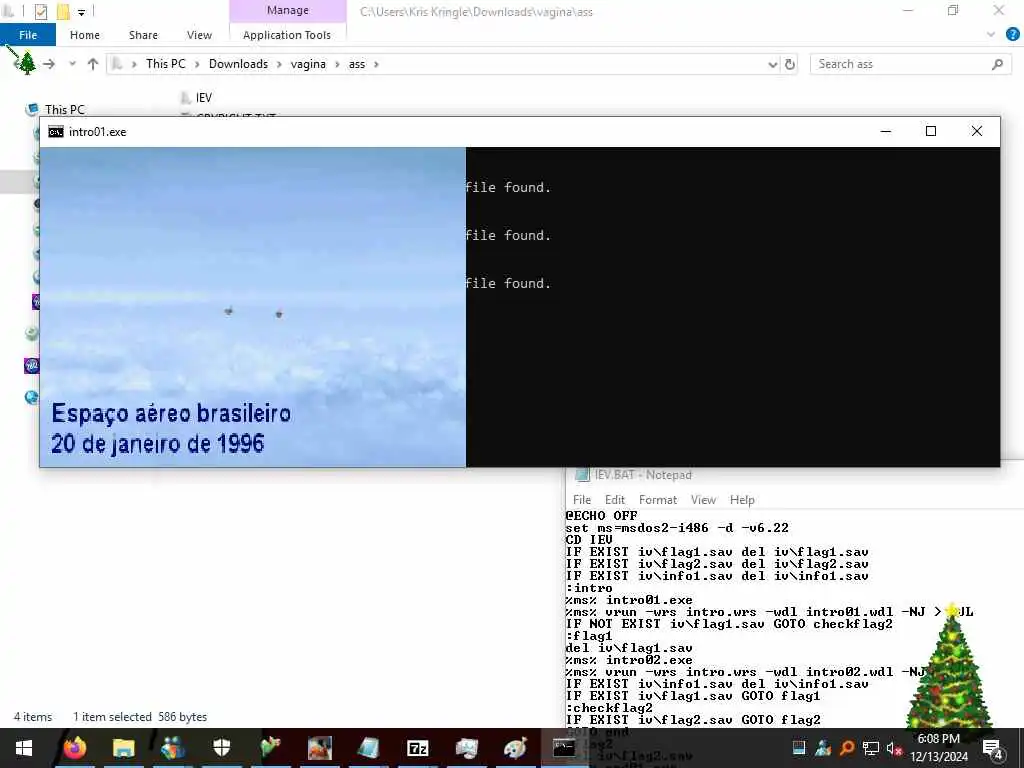Switch to the command prompt taskbar icon
The width and height of the screenshot is (1024, 768).
coord(564,748)
